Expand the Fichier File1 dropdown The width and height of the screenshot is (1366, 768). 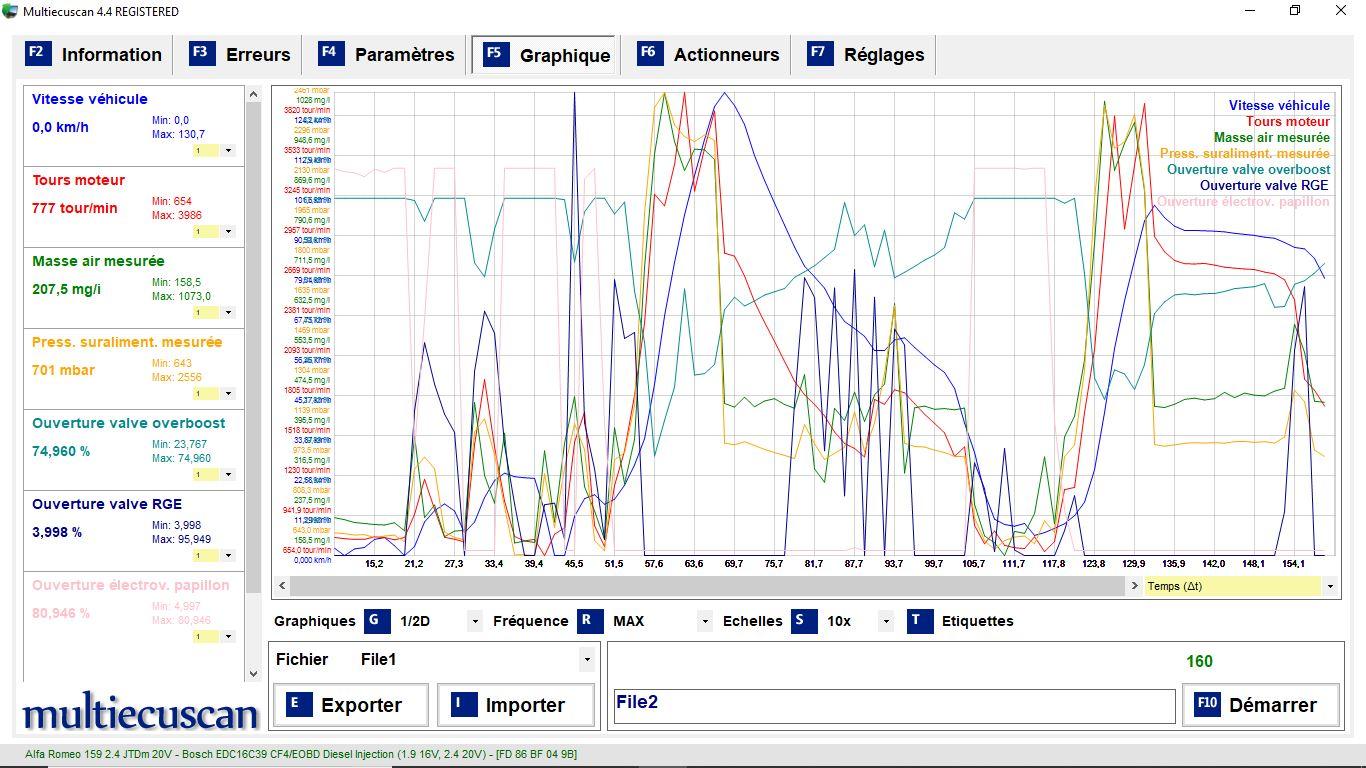pyautogui.click(x=587, y=660)
